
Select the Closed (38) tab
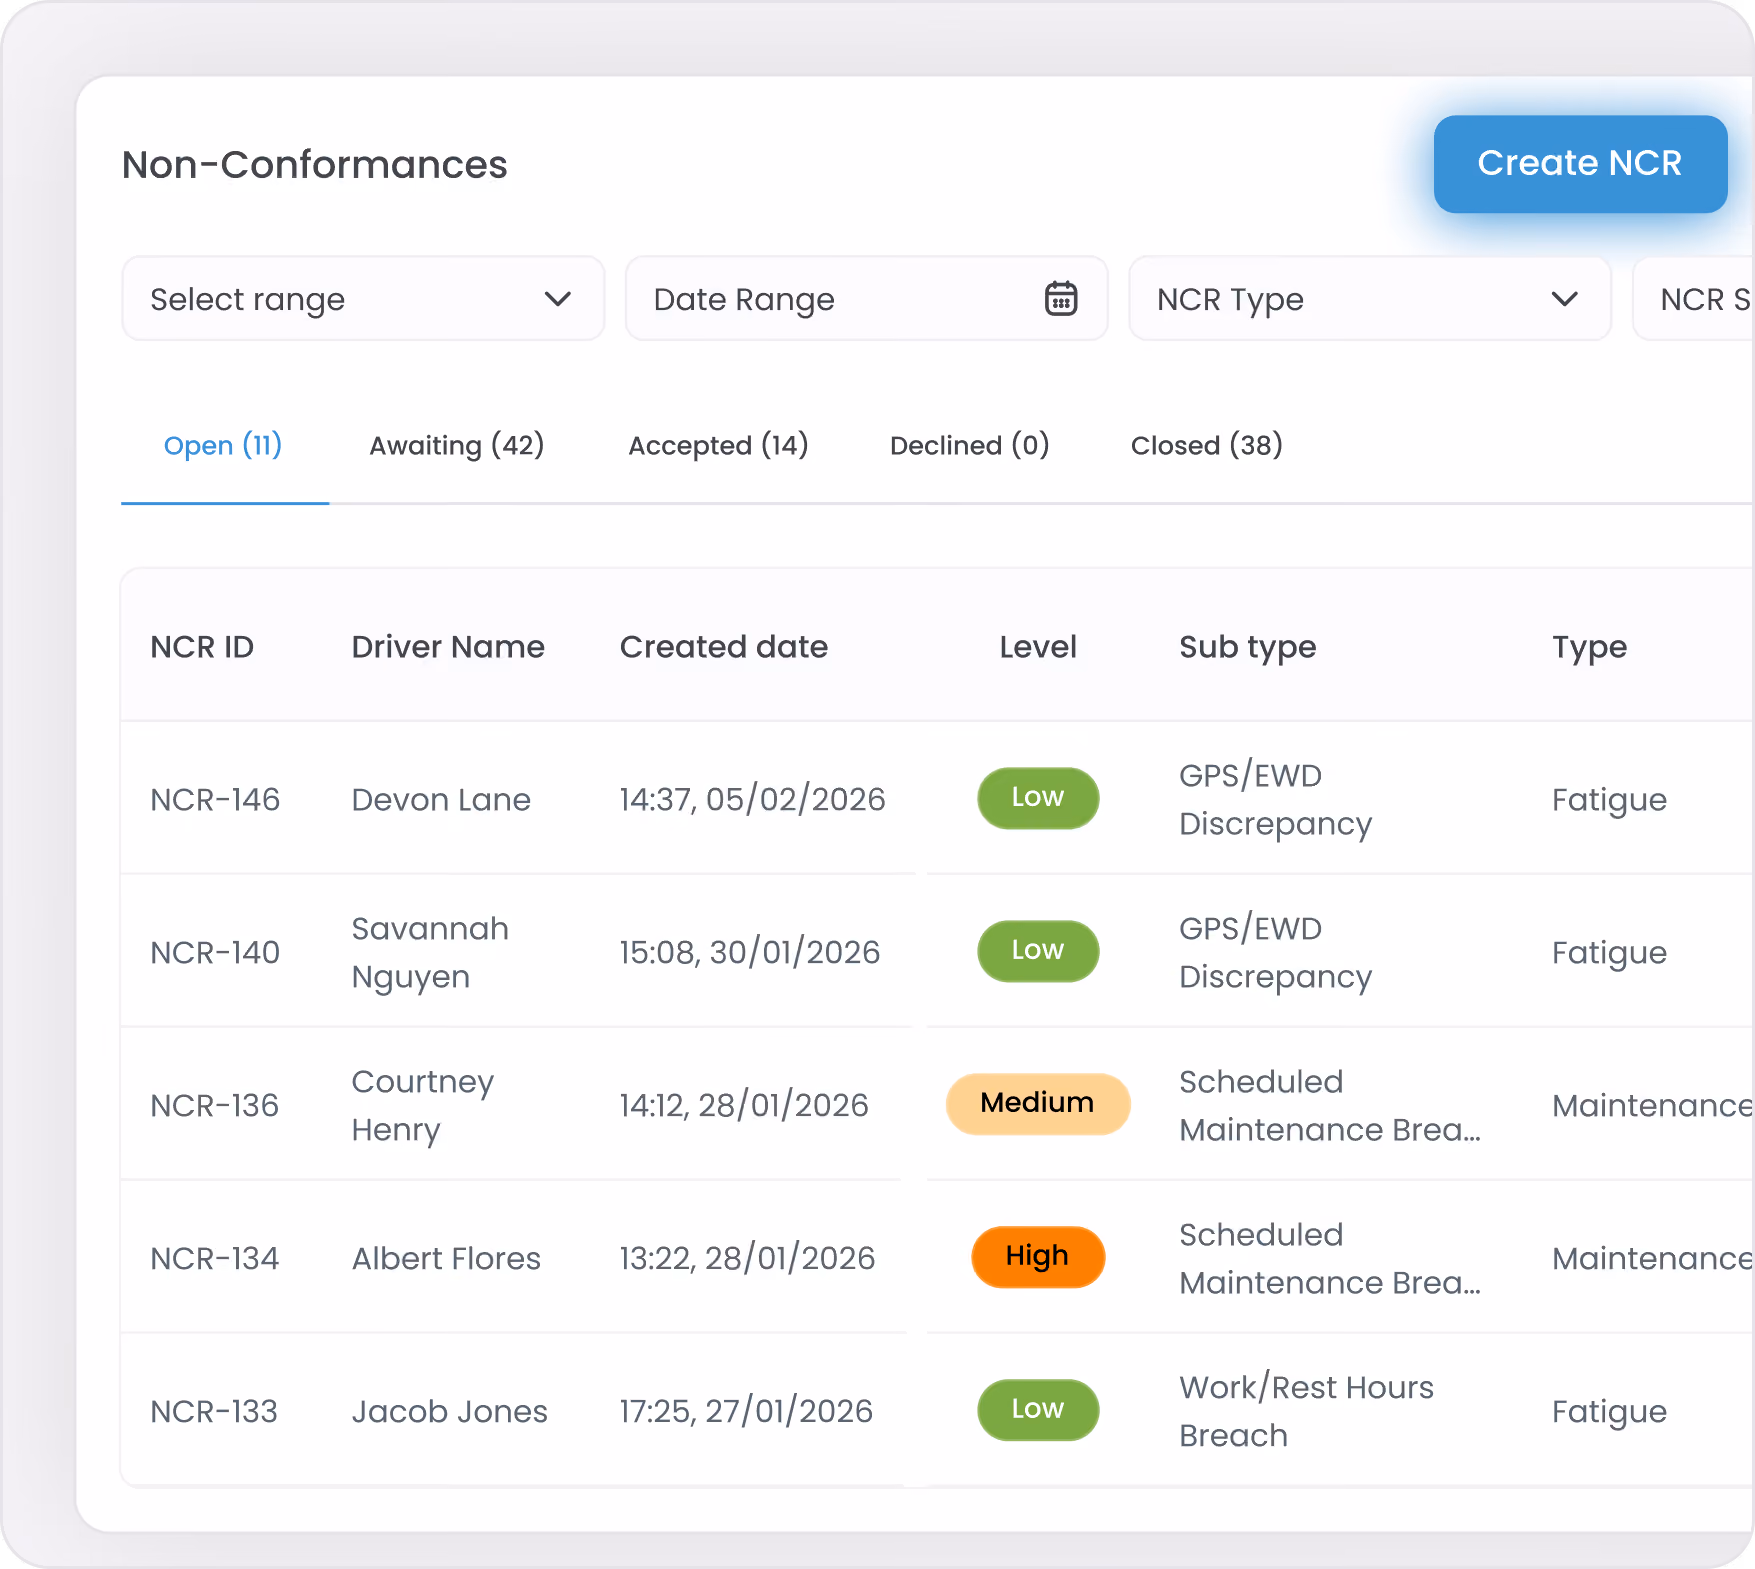click(1206, 445)
